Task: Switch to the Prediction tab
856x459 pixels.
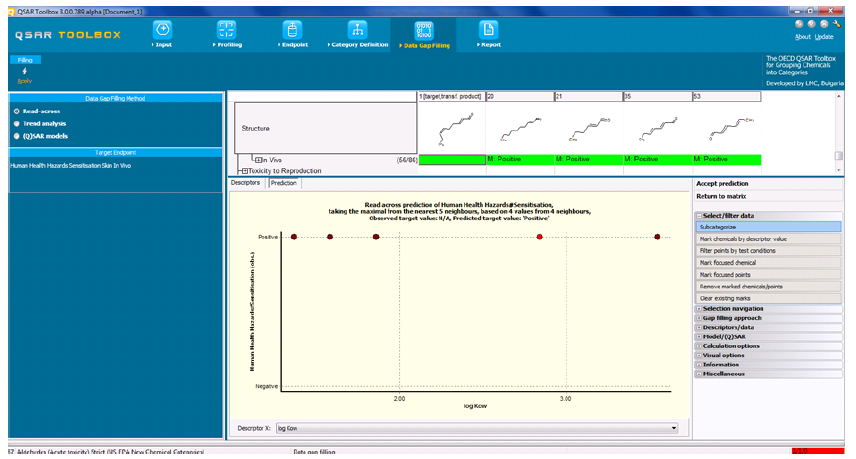Action: 284,183
